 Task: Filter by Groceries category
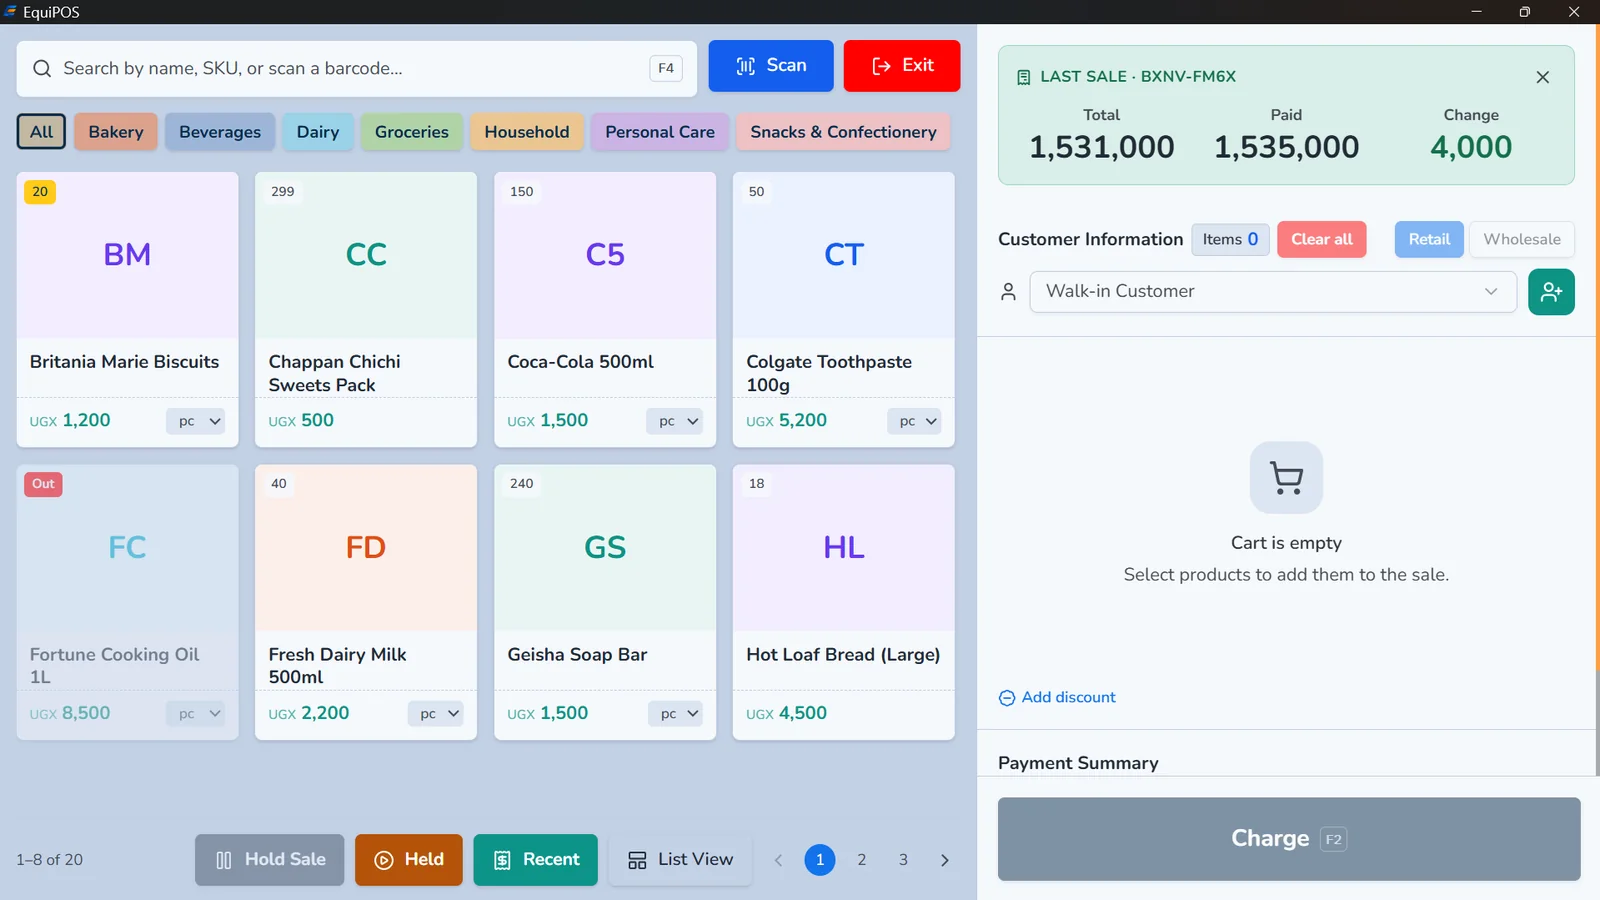tap(412, 132)
